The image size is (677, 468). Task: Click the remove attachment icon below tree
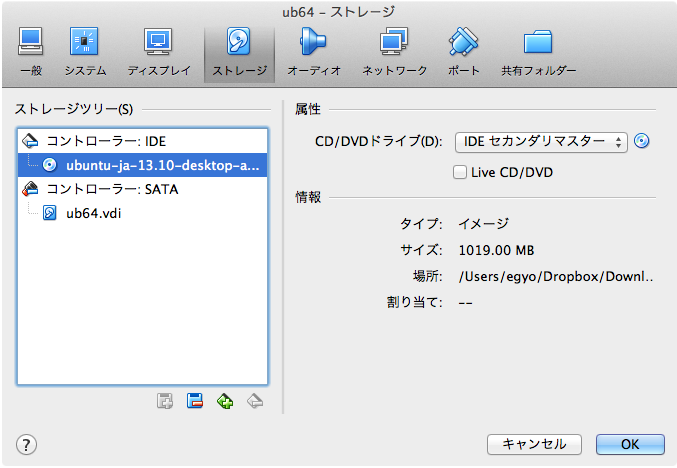(195, 401)
